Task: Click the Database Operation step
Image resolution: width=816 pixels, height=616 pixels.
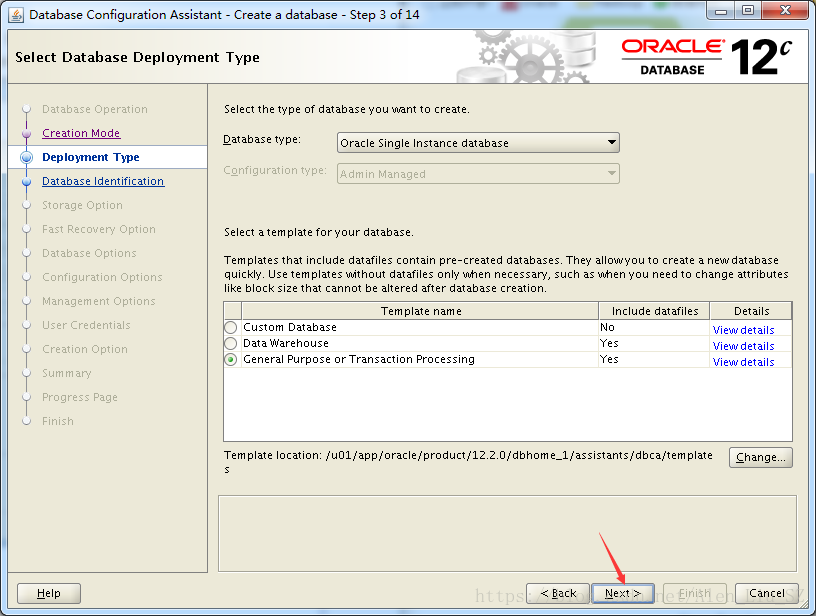Action: tap(95, 109)
